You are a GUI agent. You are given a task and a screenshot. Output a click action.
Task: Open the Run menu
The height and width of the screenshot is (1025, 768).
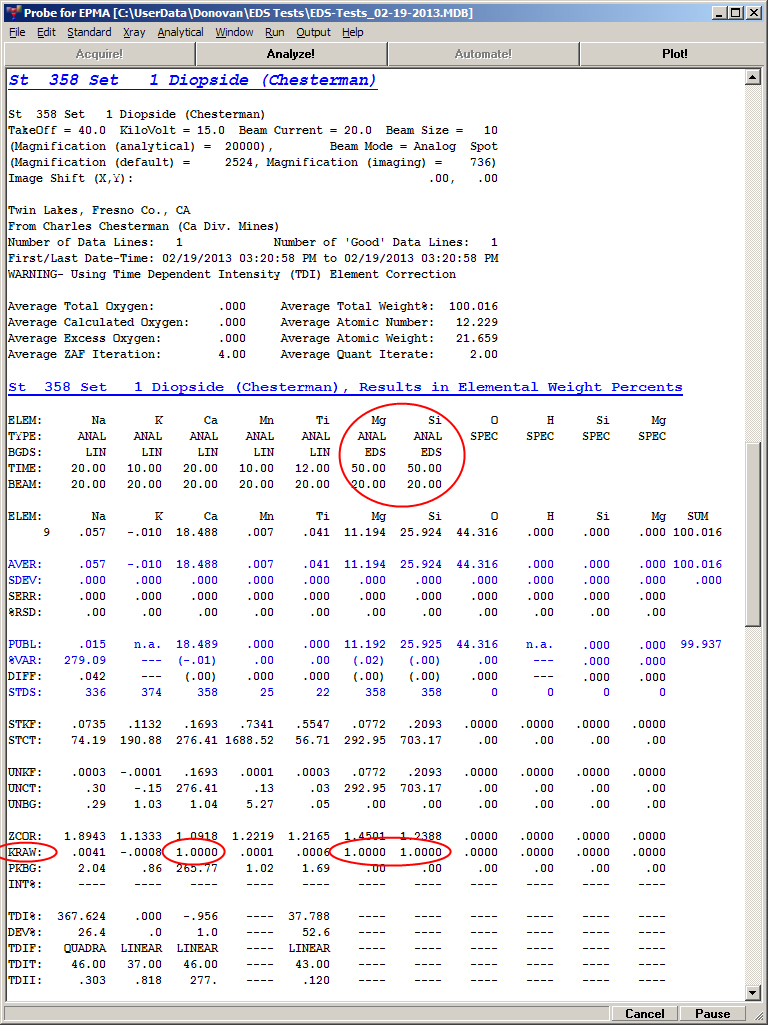point(275,32)
